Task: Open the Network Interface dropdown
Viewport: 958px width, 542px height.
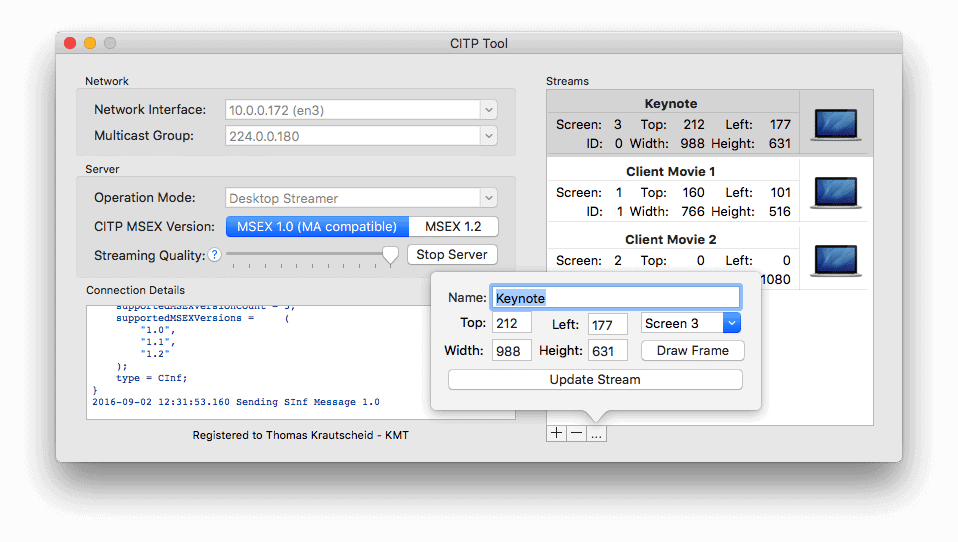Action: (x=489, y=110)
